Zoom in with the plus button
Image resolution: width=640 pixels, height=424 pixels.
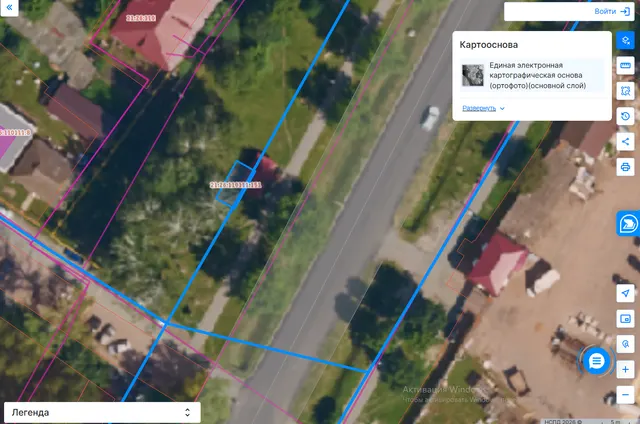(625, 370)
